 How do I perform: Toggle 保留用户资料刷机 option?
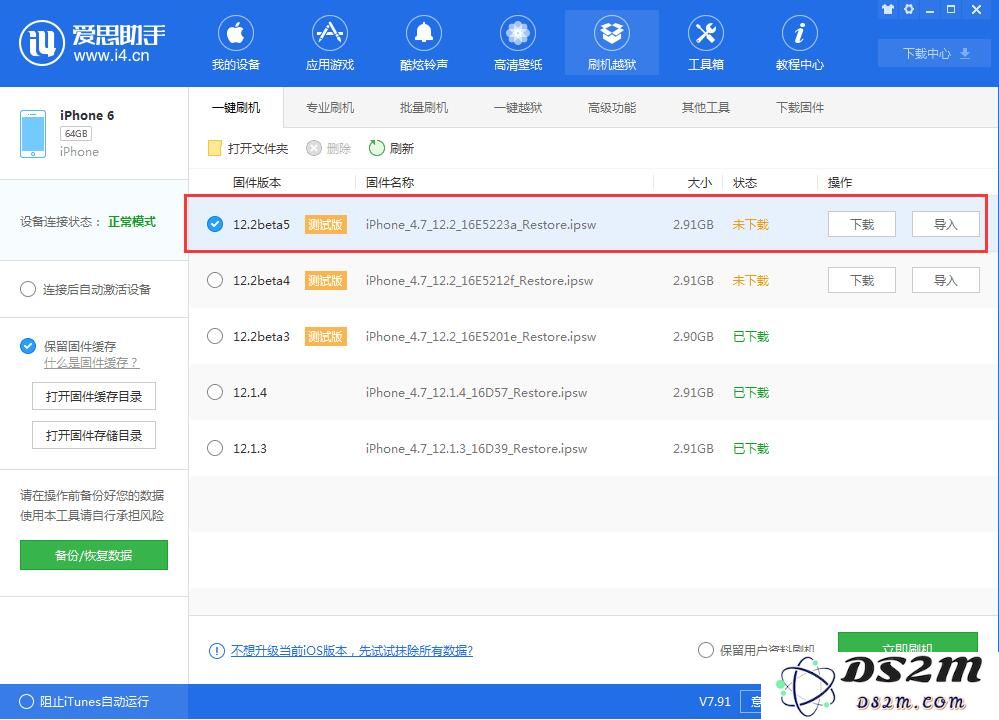click(705, 650)
